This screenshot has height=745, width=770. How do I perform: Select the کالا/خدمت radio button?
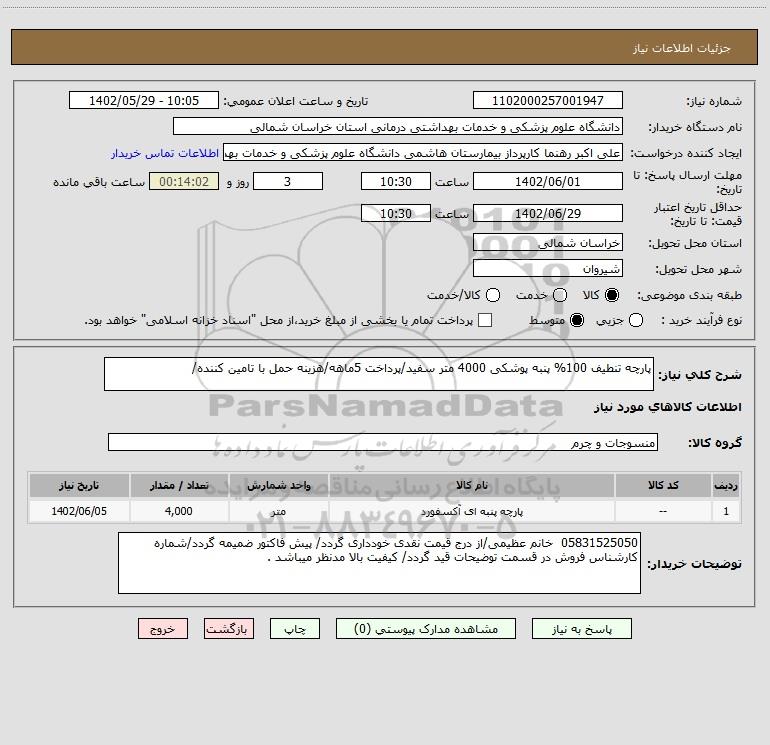(x=493, y=295)
